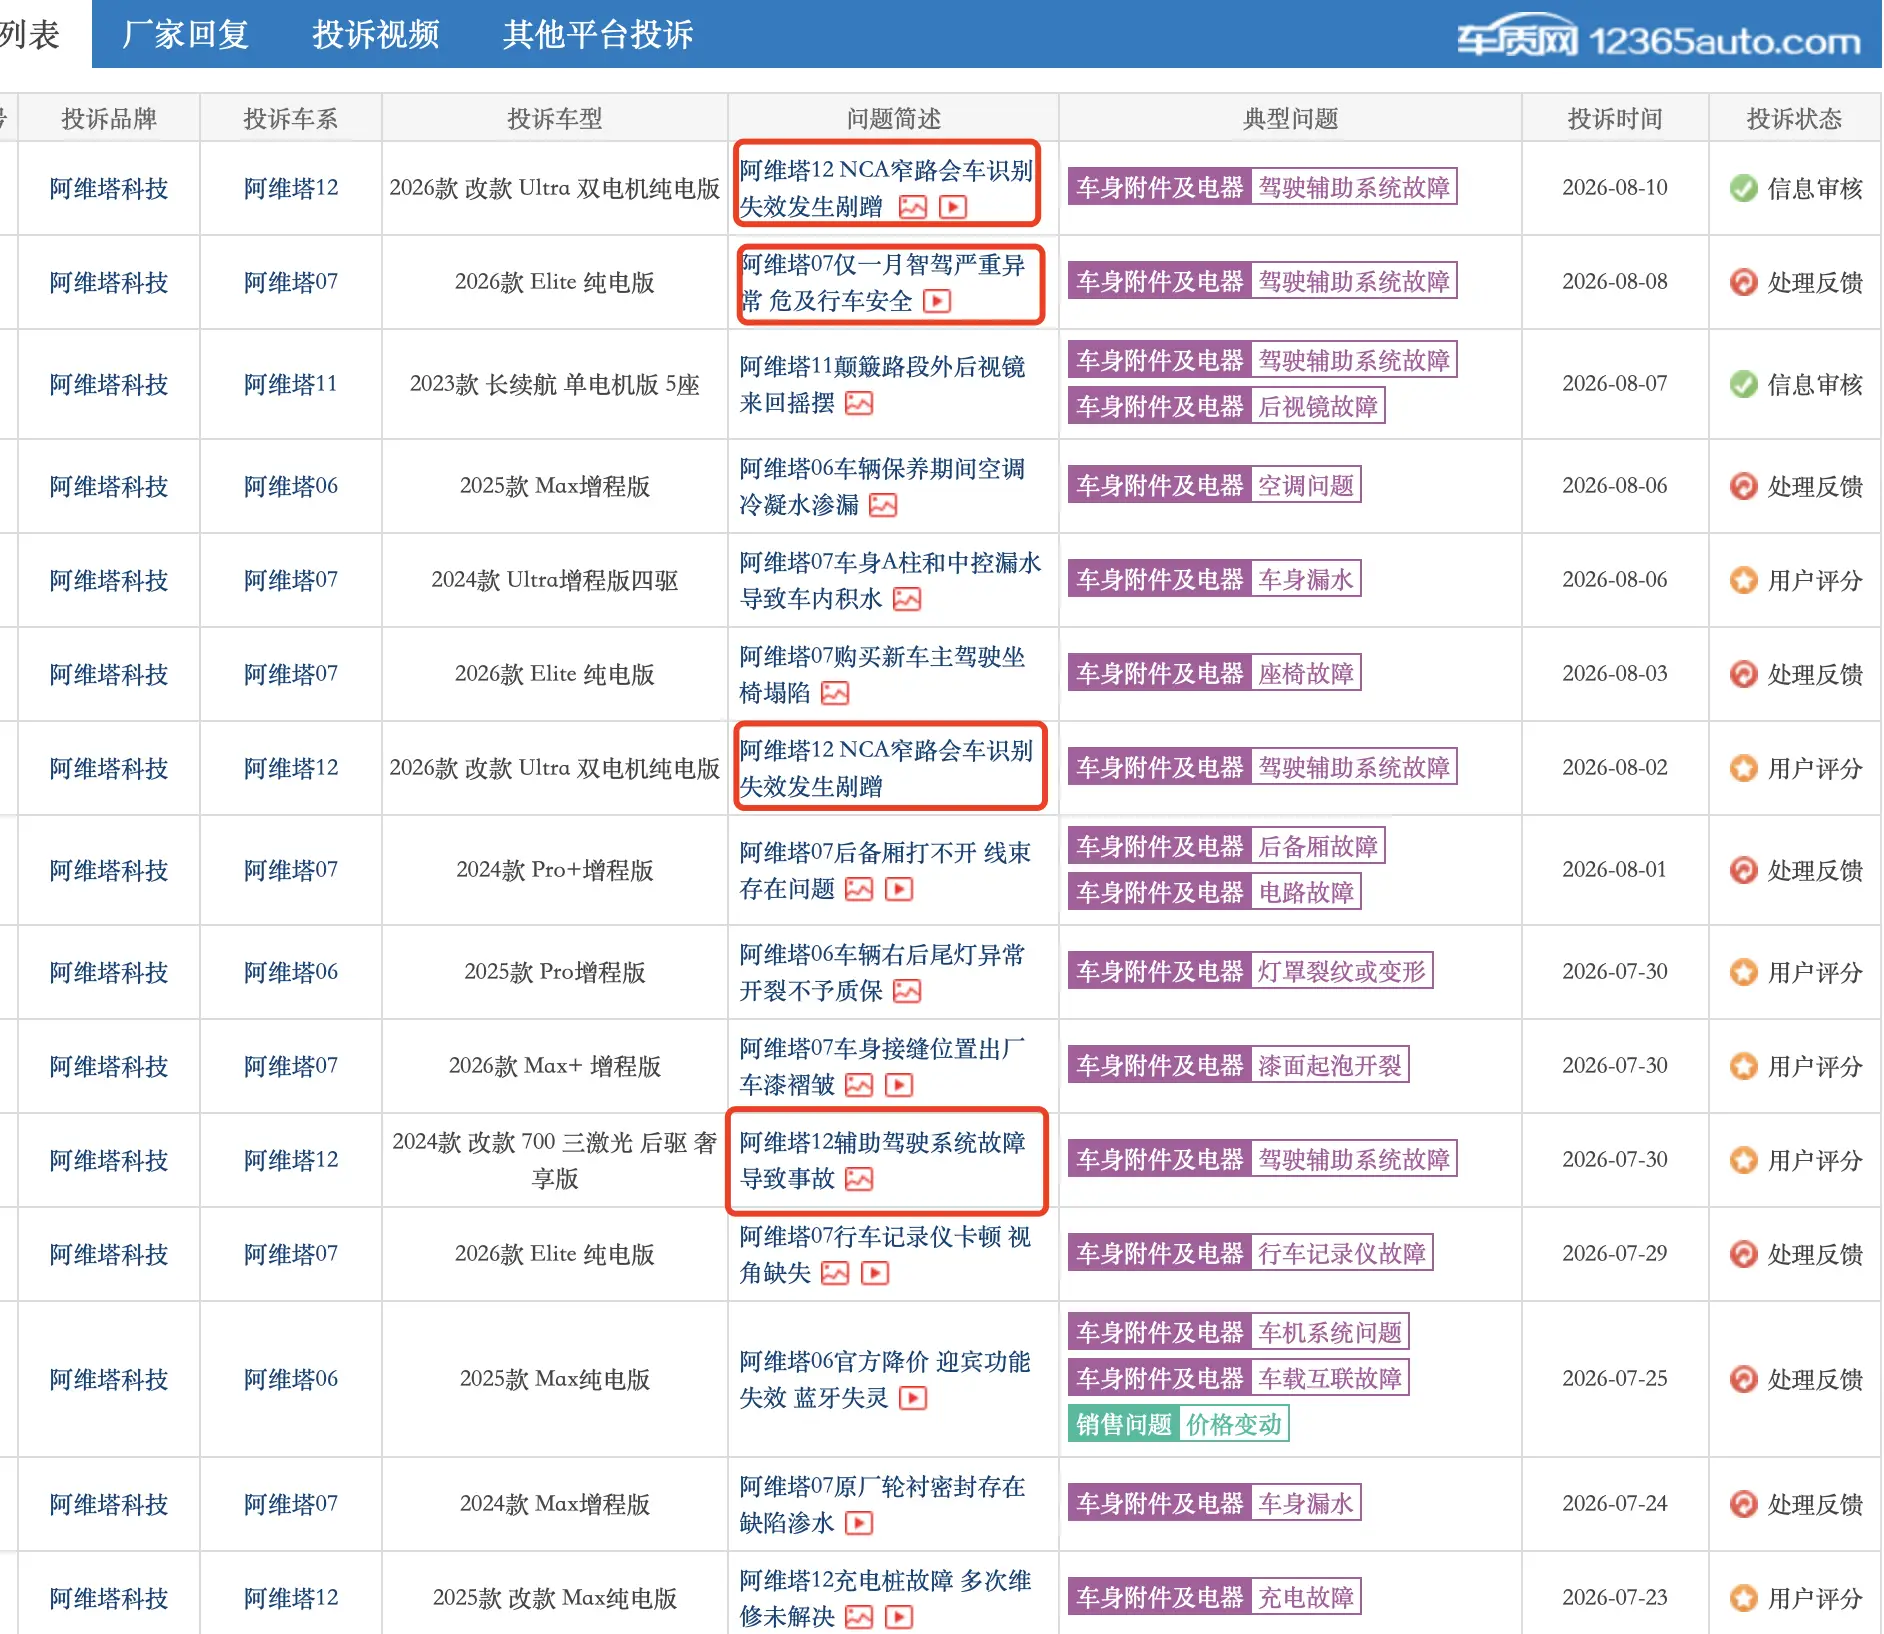Open complaint 阿维塔07仅一月智驾严重异常
This screenshot has width=1884, height=1634.
[883, 282]
